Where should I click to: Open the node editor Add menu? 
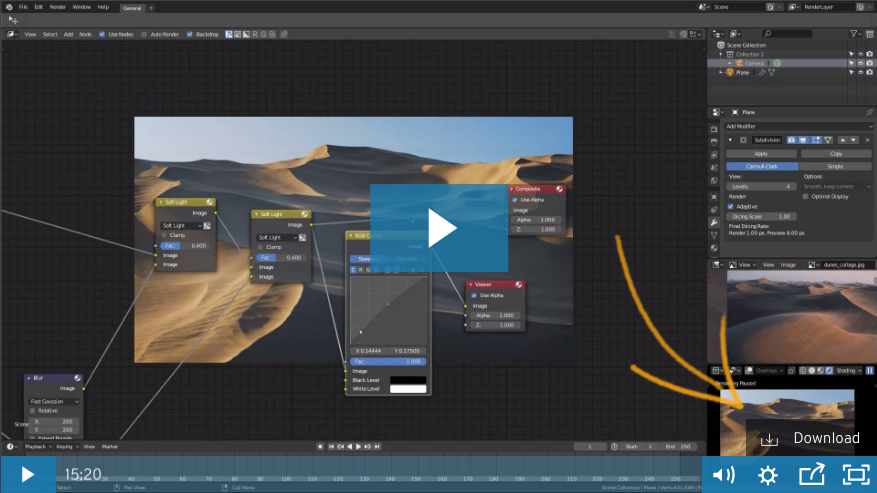pos(68,35)
